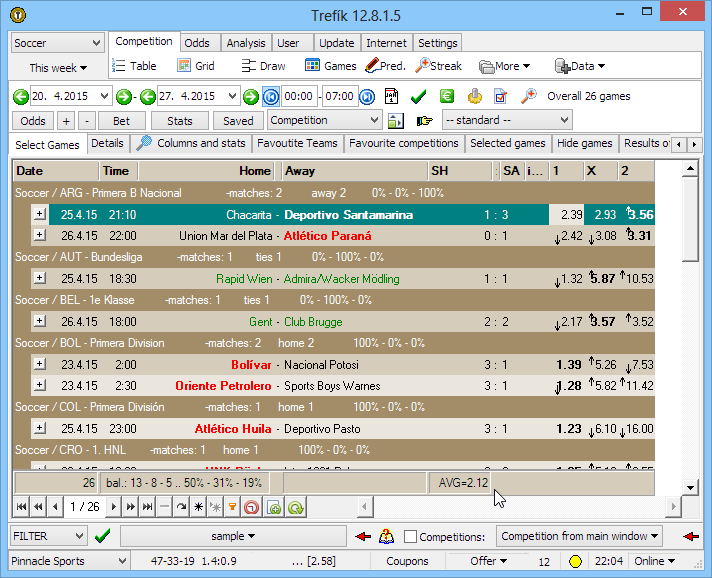Click the green checkmark next to FILTER

(x=102, y=536)
